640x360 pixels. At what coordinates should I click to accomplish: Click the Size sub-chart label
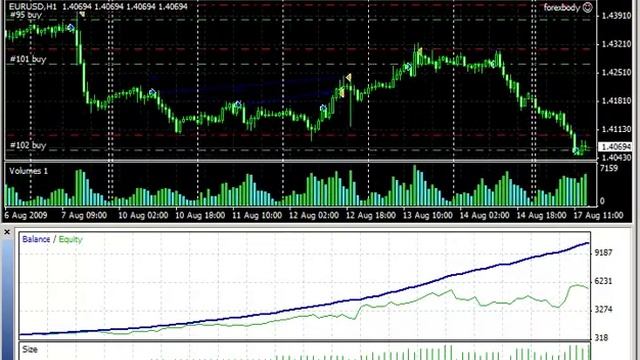pos(30,349)
